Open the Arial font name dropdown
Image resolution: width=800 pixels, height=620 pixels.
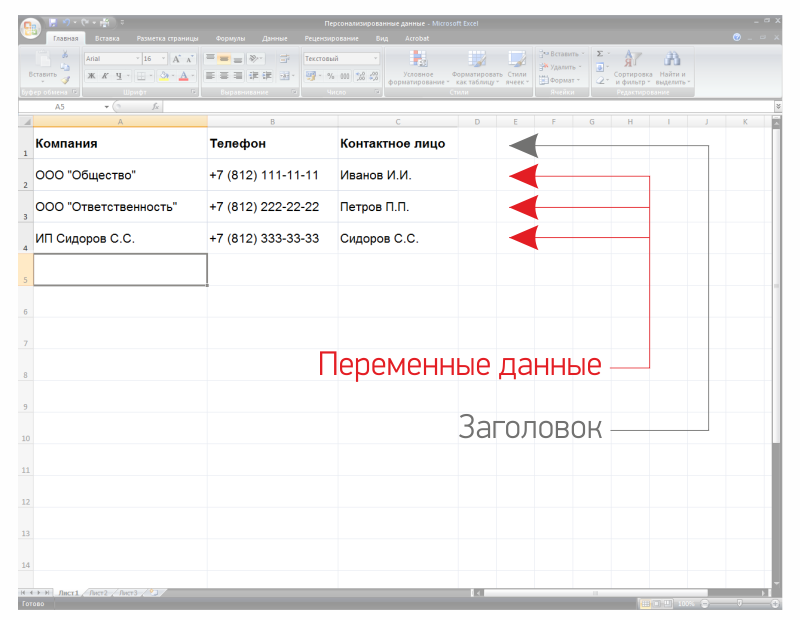tap(137, 59)
